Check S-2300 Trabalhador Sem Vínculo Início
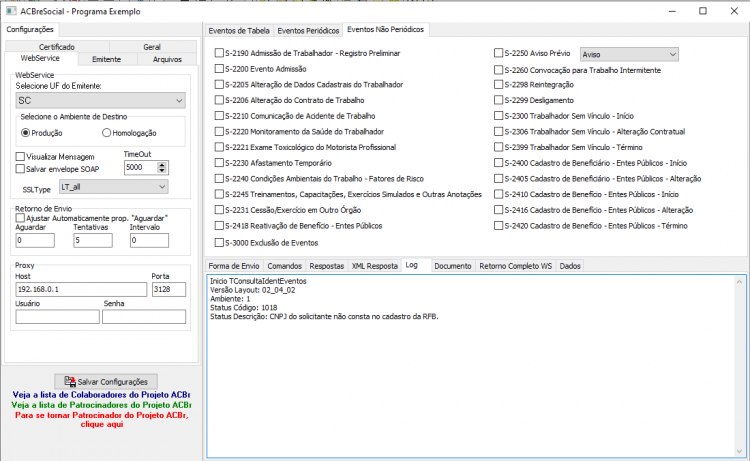The height and width of the screenshot is (461, 750). (498, 116)
